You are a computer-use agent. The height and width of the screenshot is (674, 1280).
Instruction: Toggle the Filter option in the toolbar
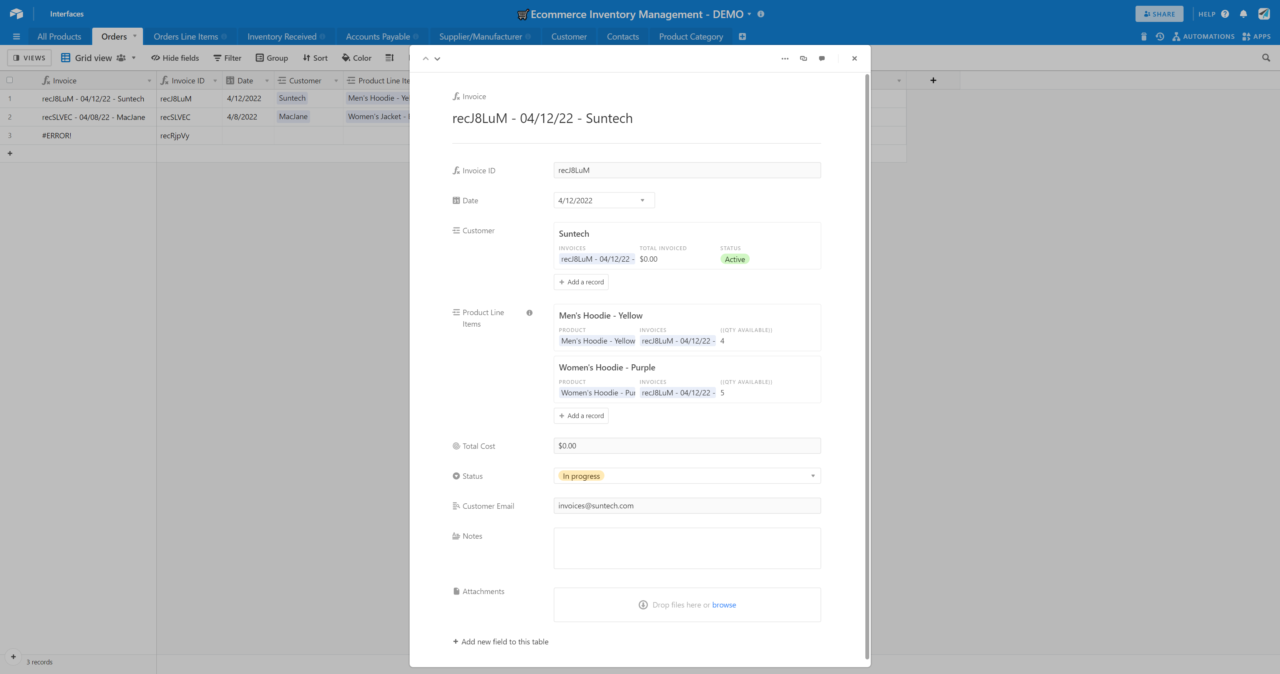point(228,57)
